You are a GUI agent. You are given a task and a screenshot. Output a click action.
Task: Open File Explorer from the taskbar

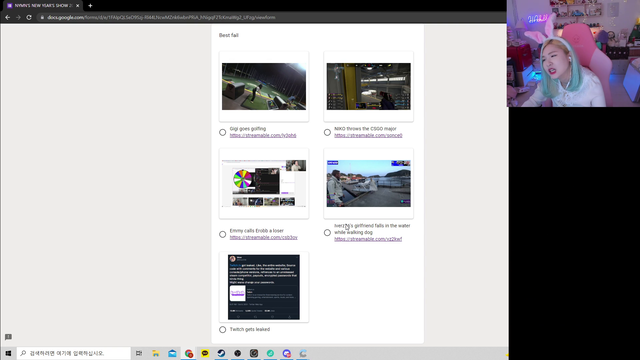(156, 353)
